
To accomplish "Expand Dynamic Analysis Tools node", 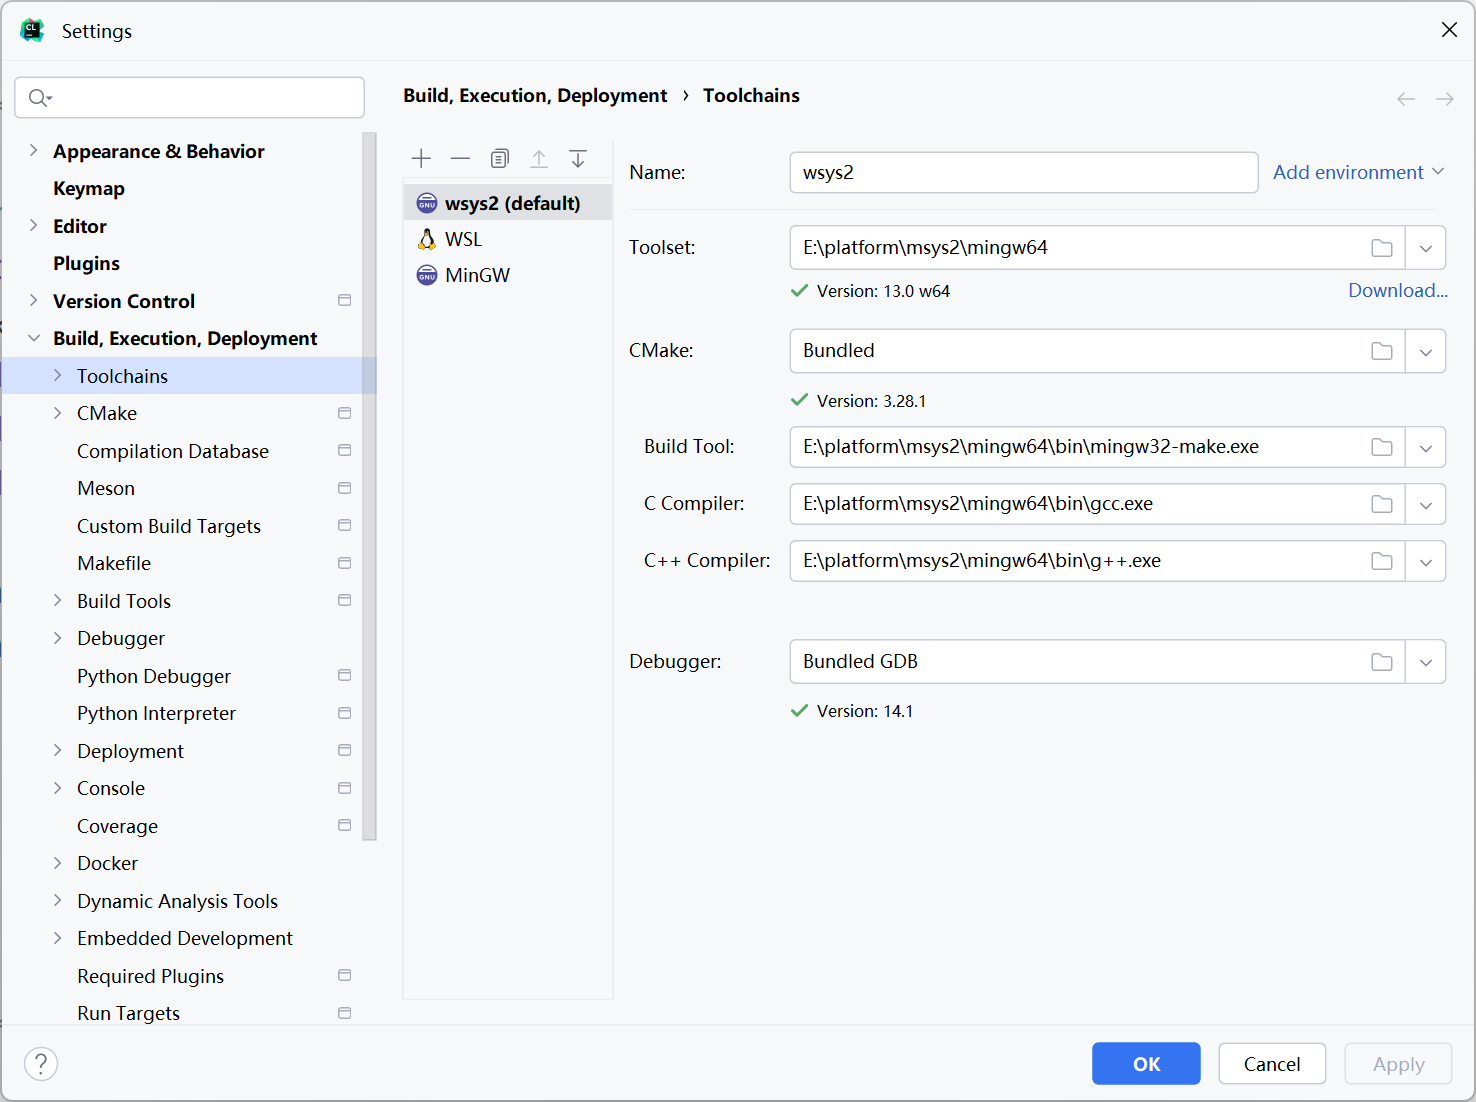I will tap(57, 901).
